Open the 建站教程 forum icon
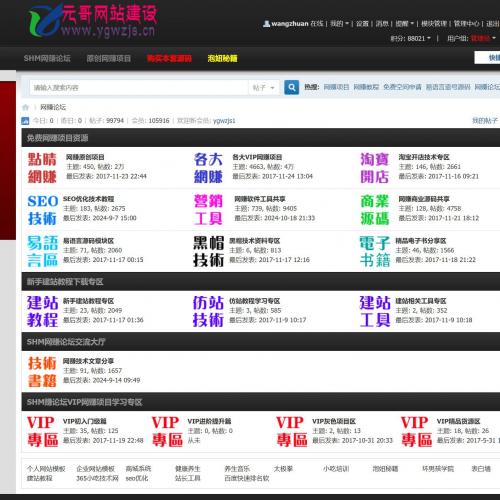 pyautogui.click(x=42, y=311)
